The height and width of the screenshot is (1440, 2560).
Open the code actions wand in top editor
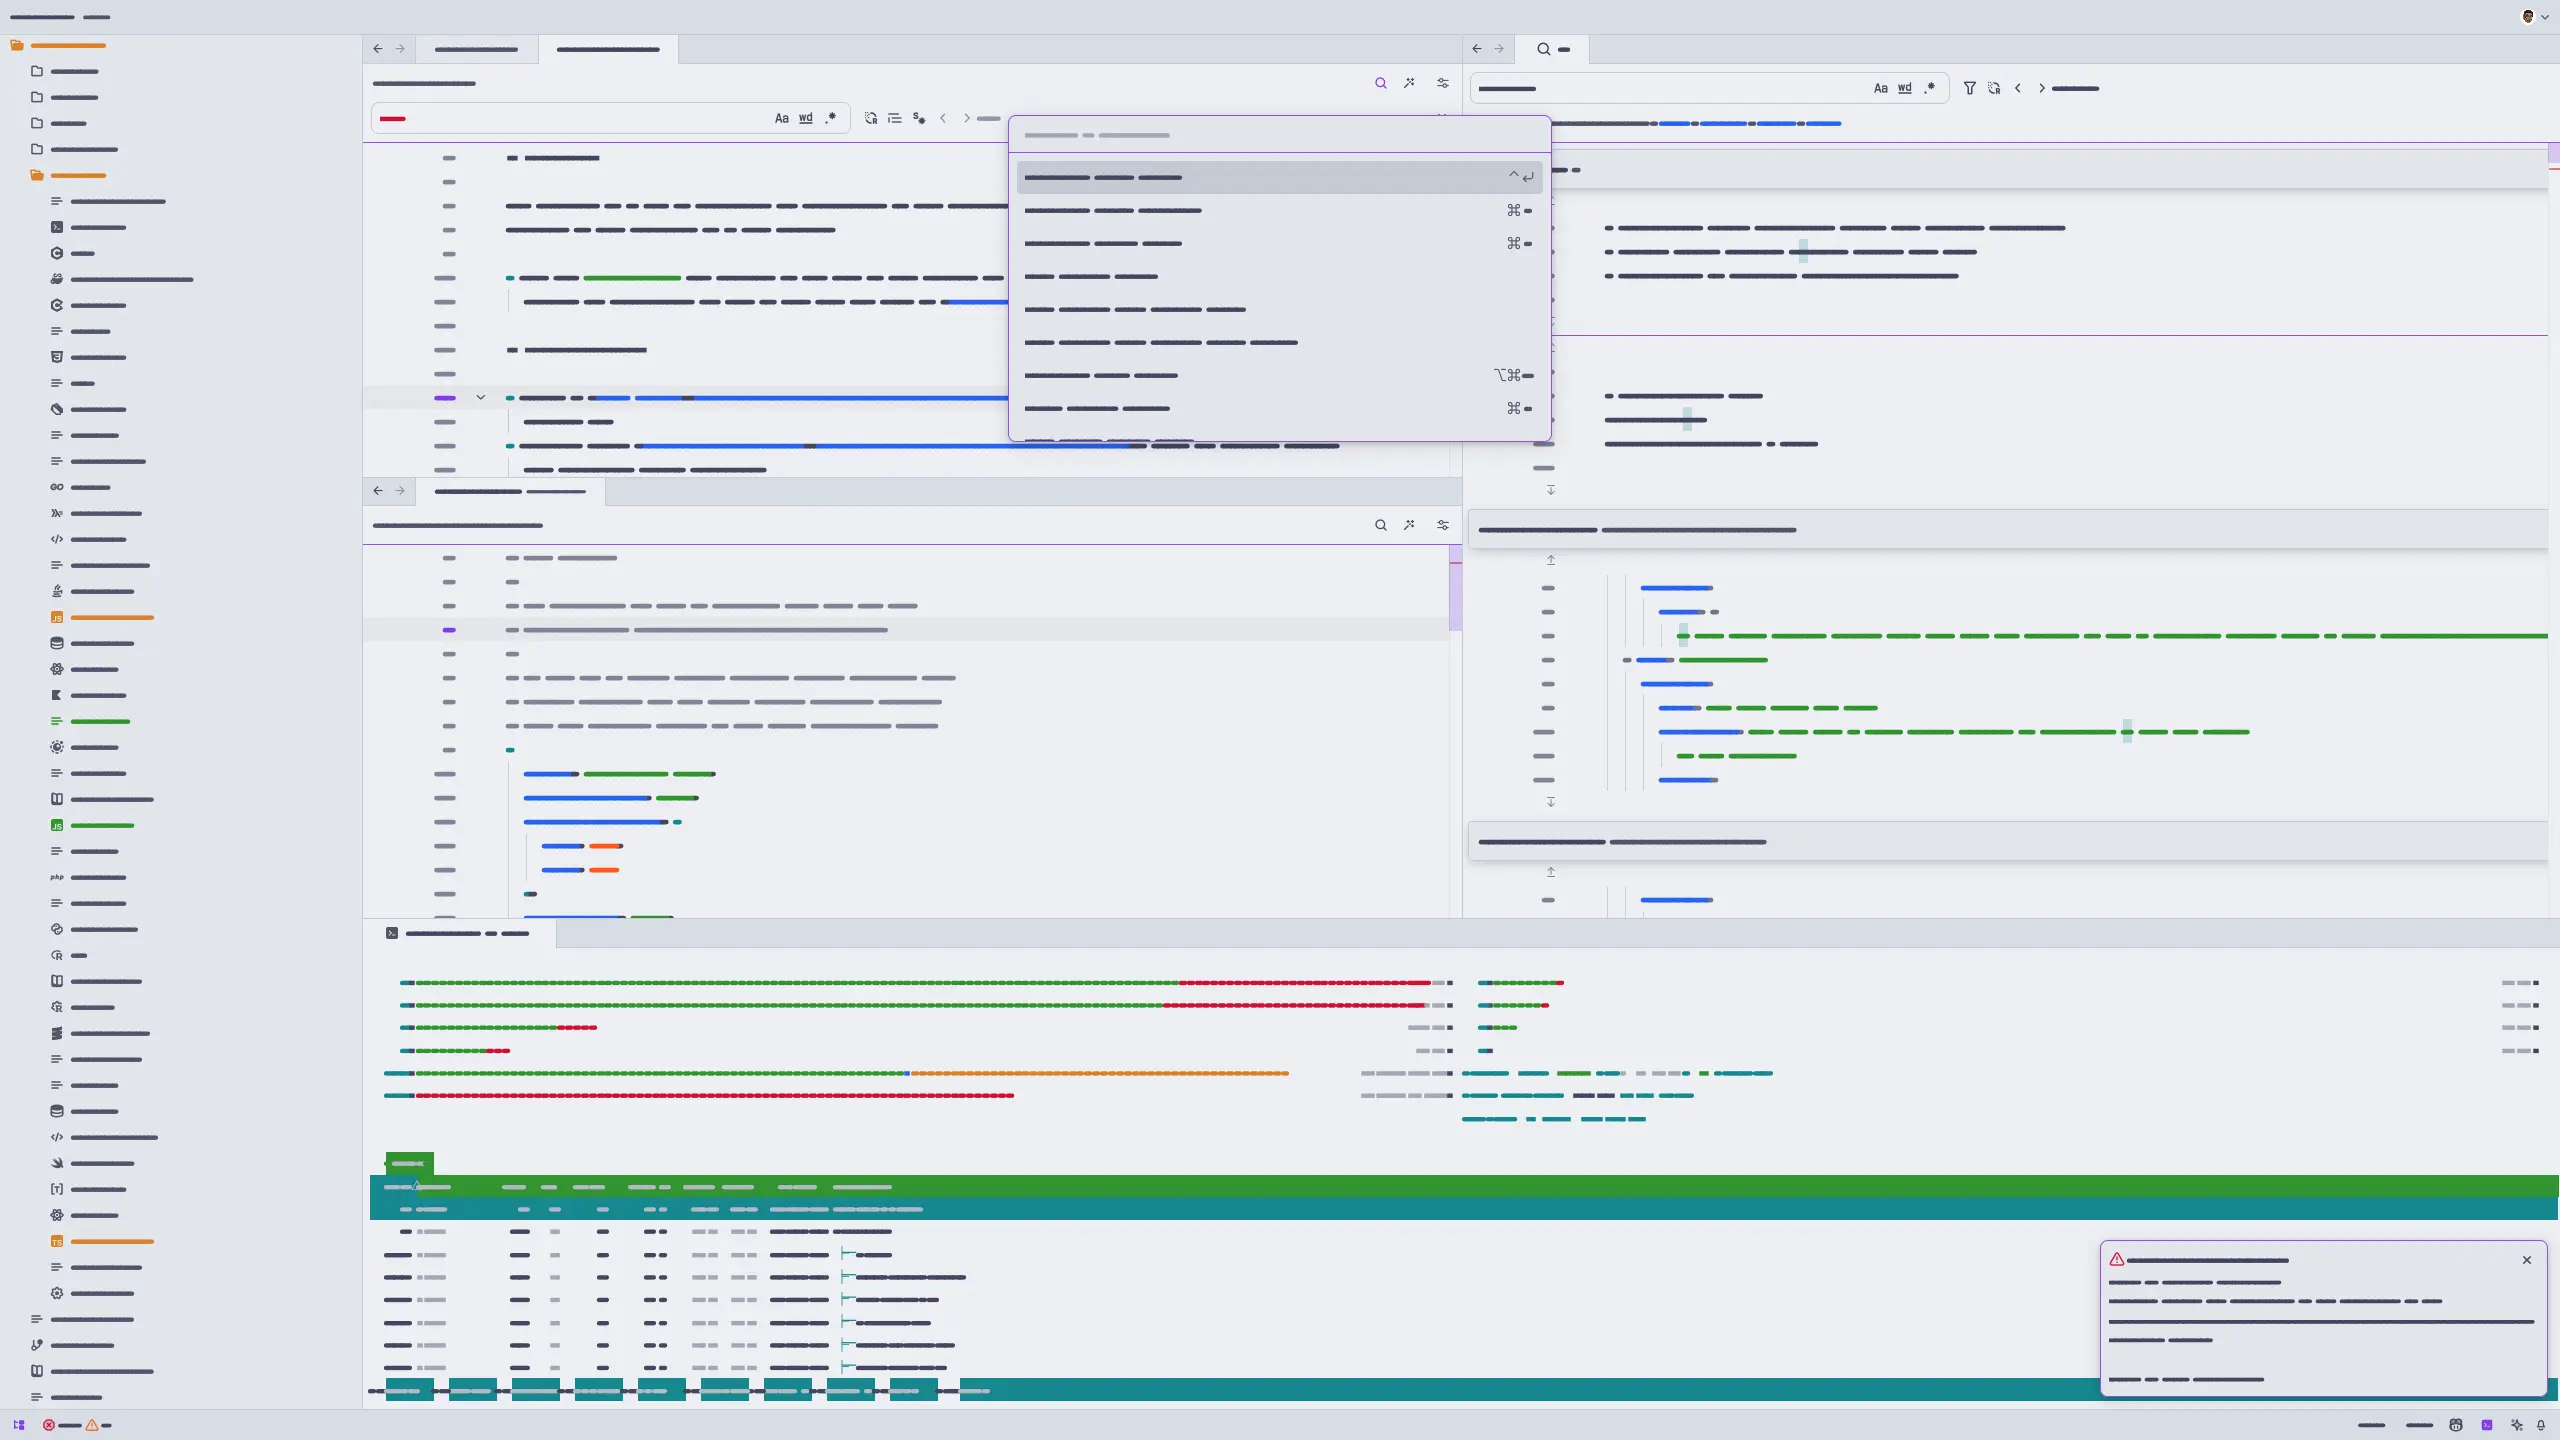[x=1409, y=84]
